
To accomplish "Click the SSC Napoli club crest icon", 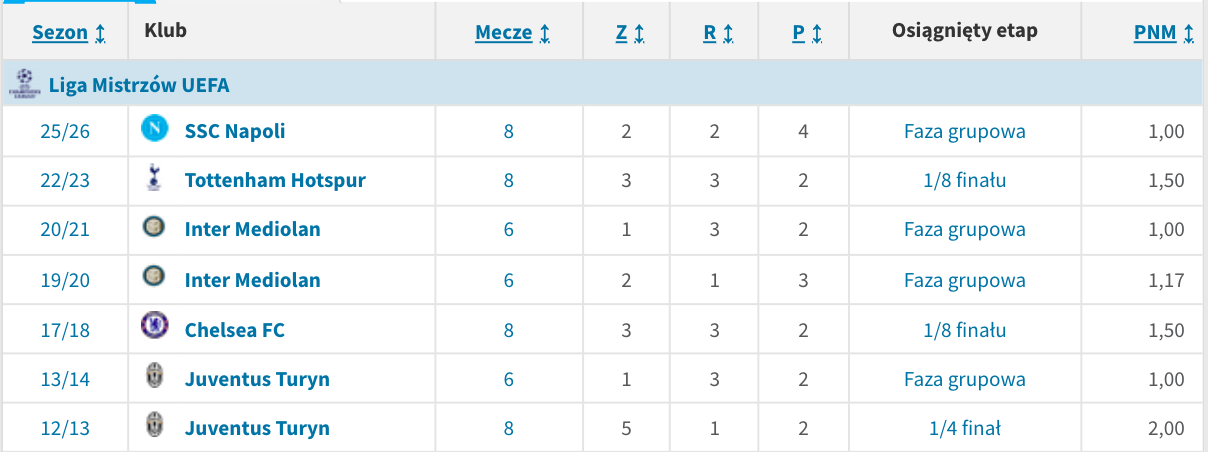I will [x=155, y=129].
